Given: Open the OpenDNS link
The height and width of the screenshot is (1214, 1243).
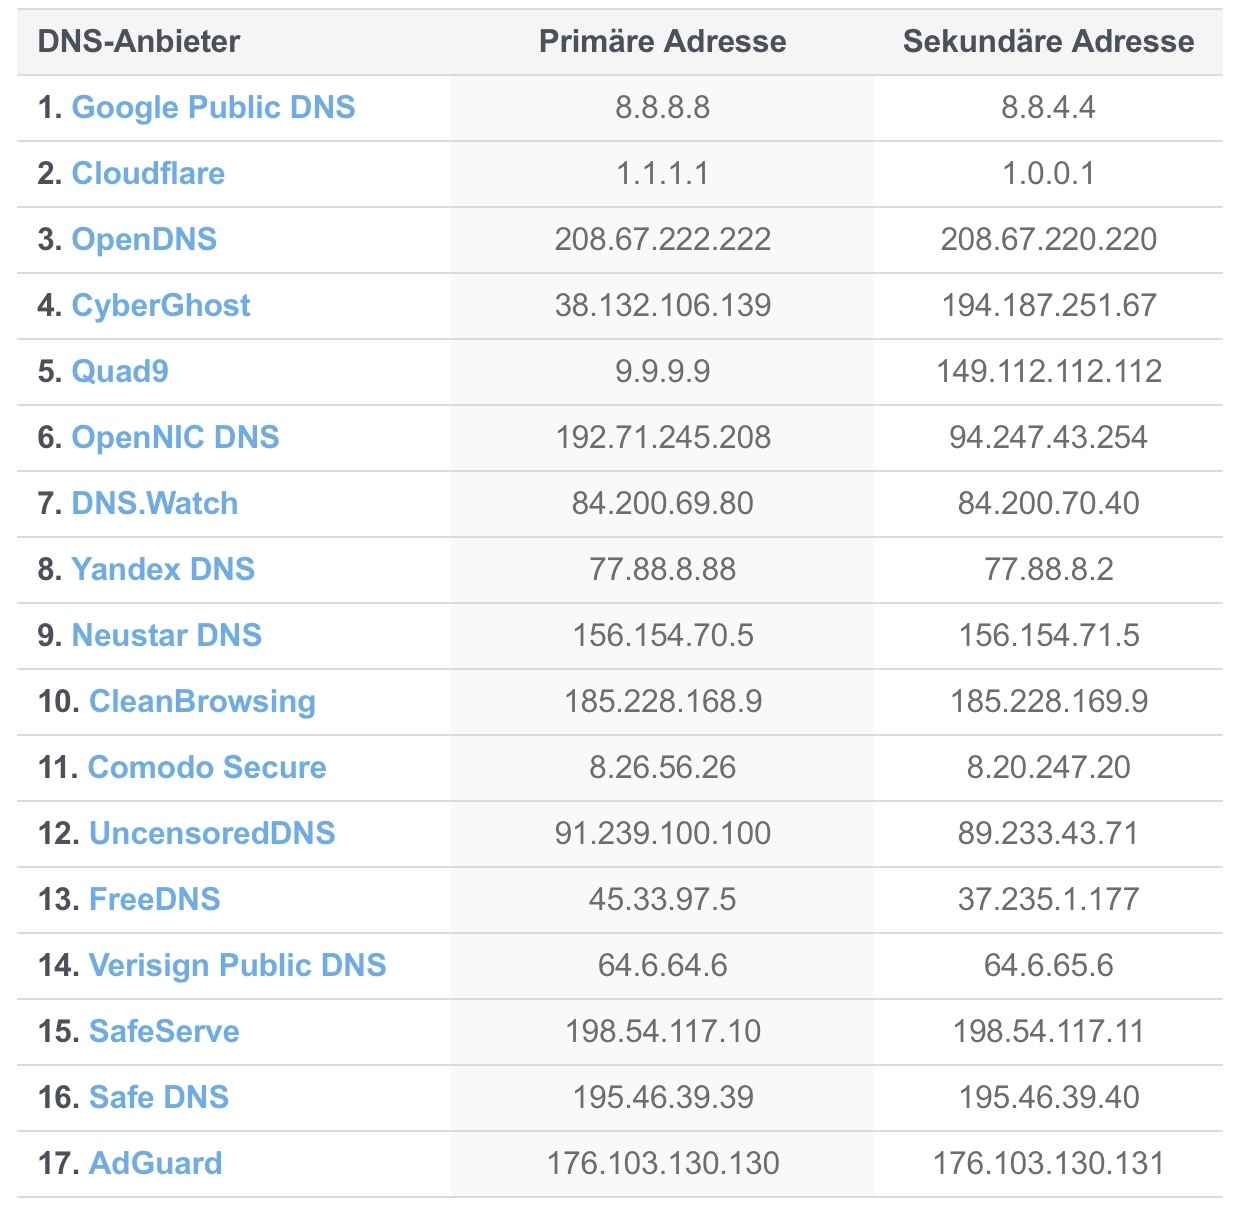Looking at the screenshot, I should pyautogui.click(x=144, y=240).
